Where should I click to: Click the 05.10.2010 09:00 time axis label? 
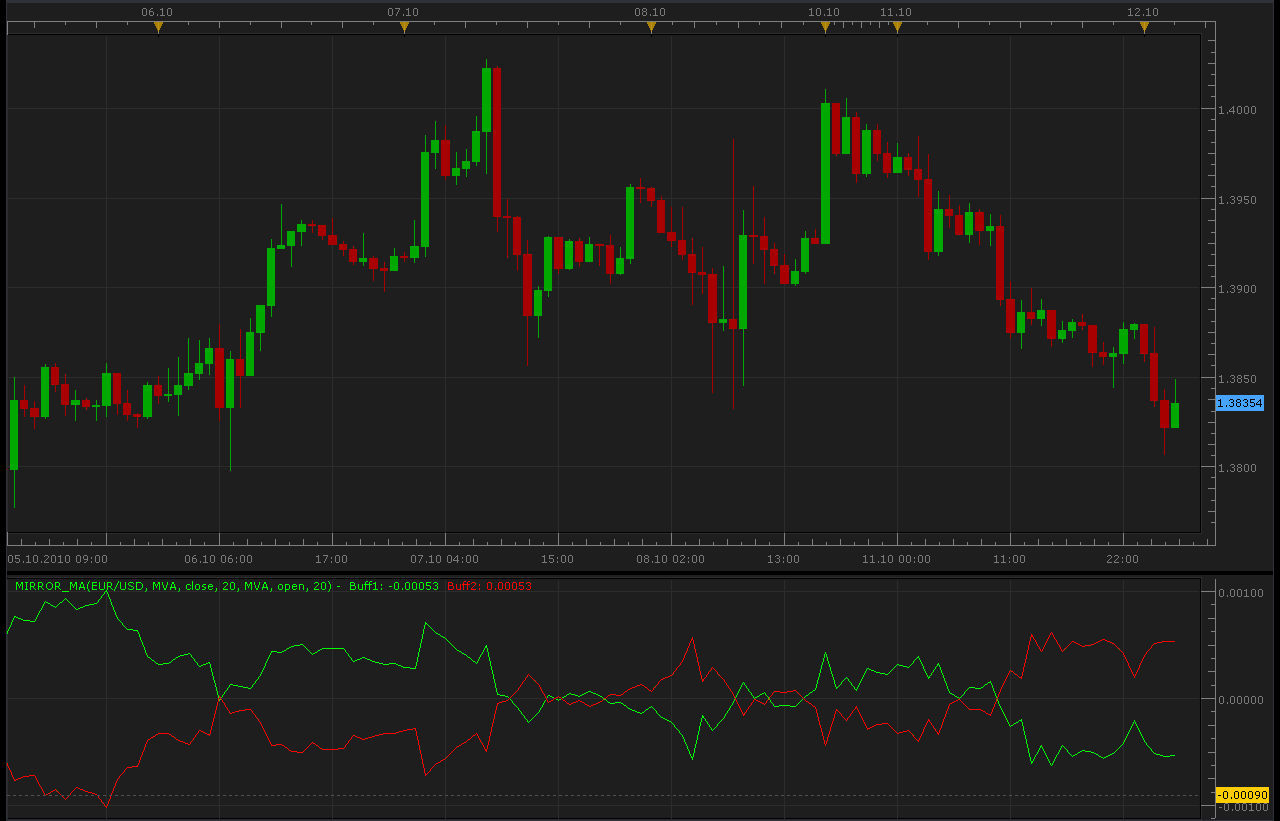[x=57, y=559]
